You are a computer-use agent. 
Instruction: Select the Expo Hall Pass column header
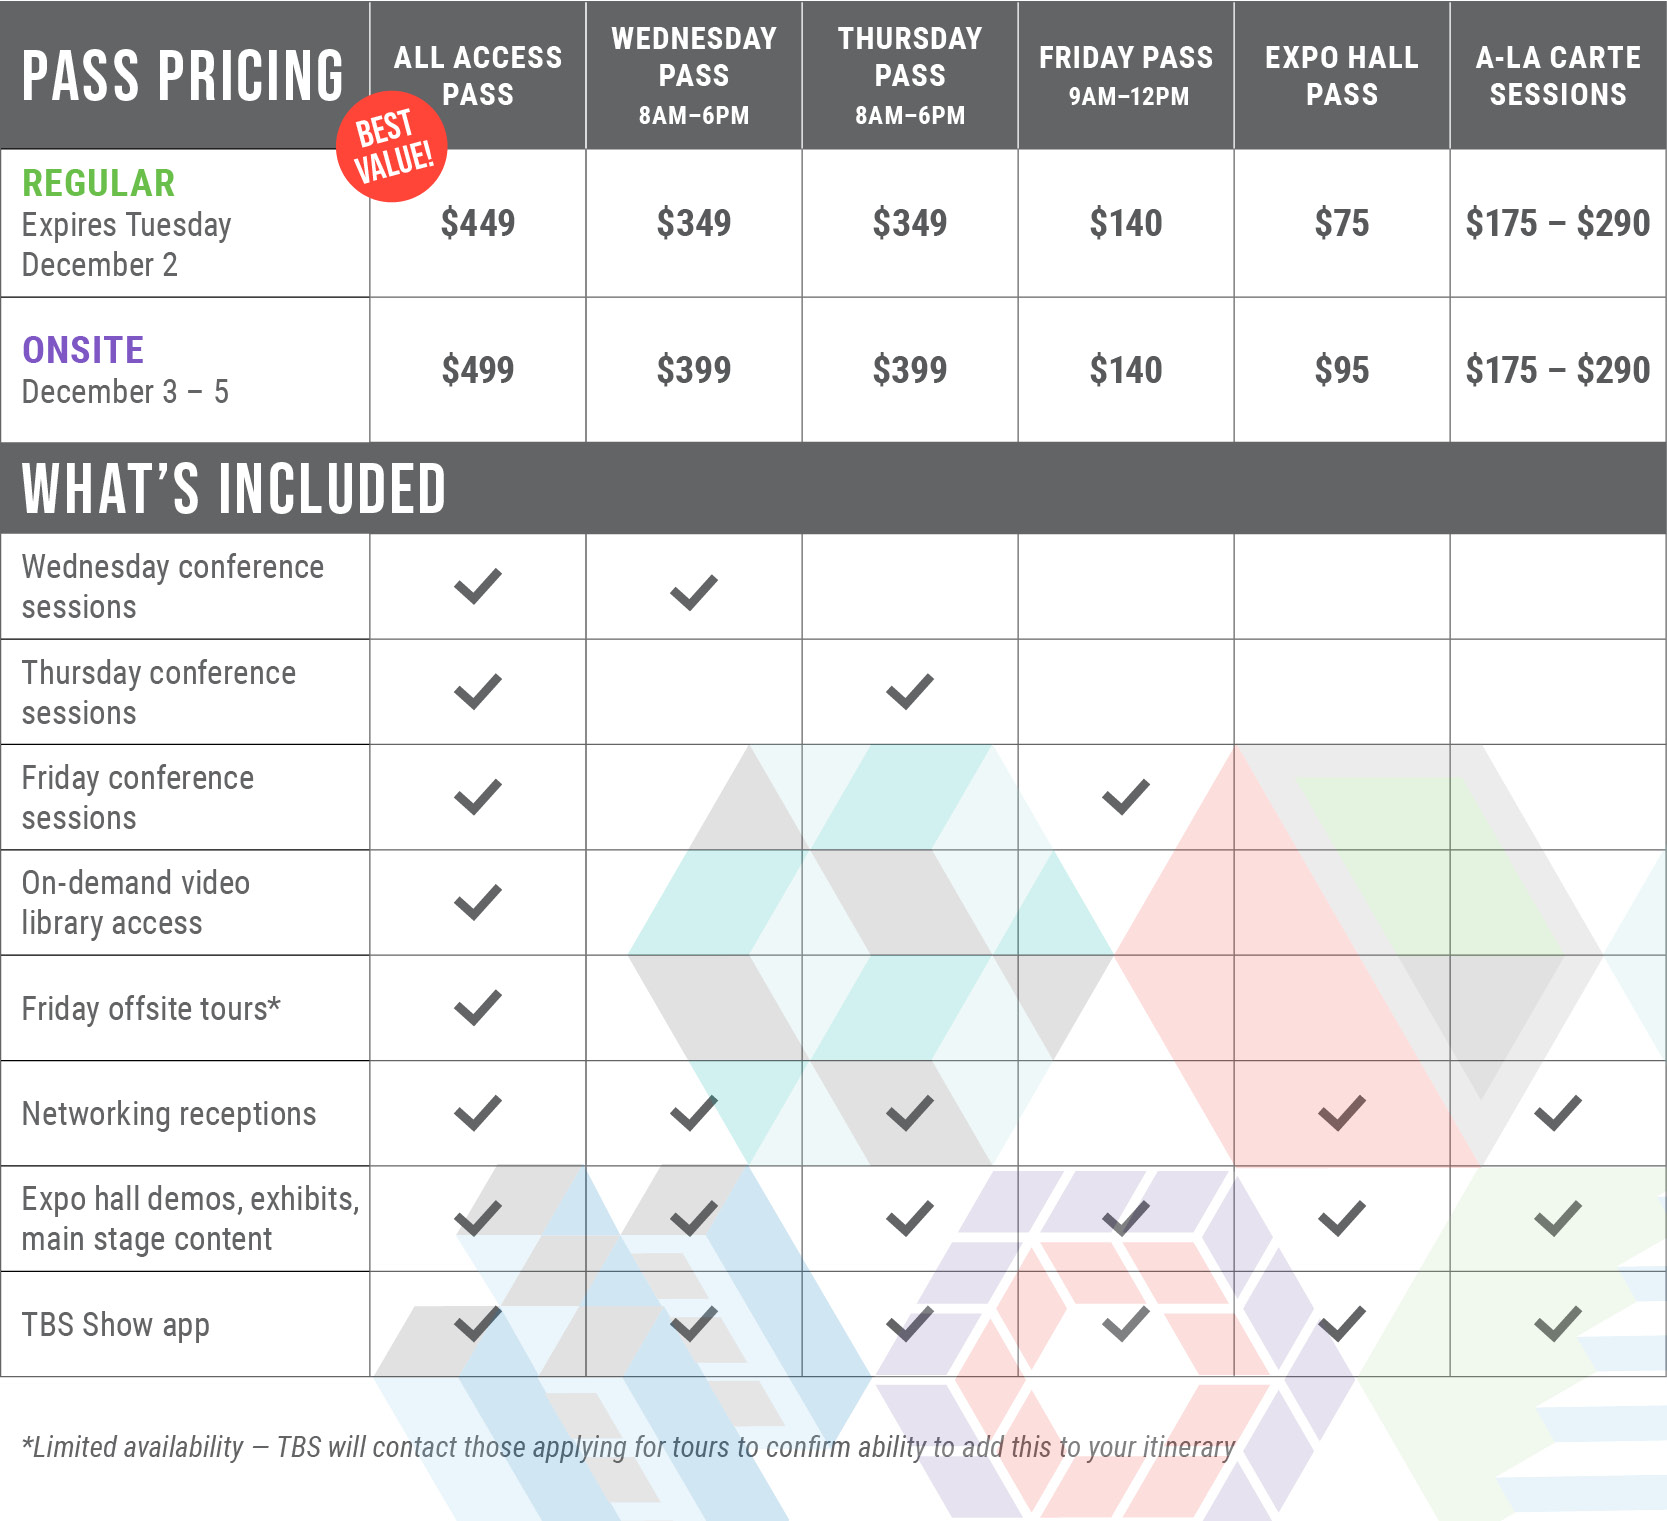[1342, 75]
